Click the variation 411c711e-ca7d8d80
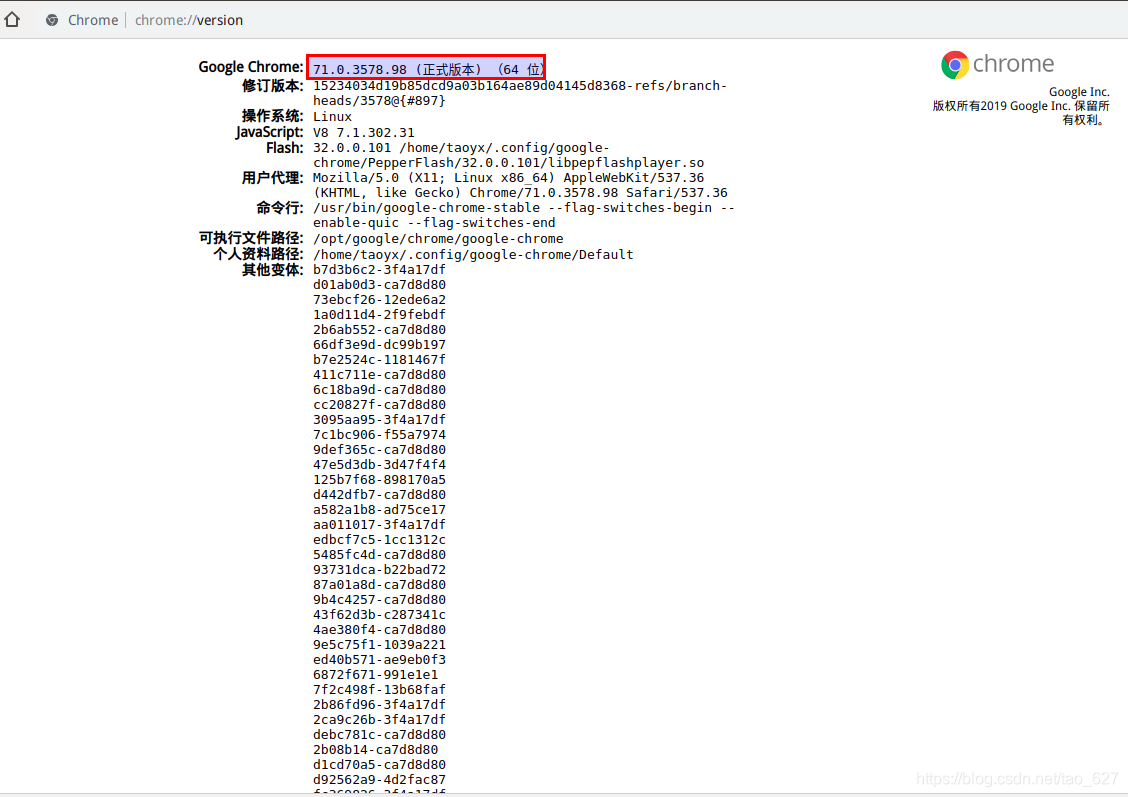Image resolution: width=1128 pixels, height=797 pixels. pos(379,375)
